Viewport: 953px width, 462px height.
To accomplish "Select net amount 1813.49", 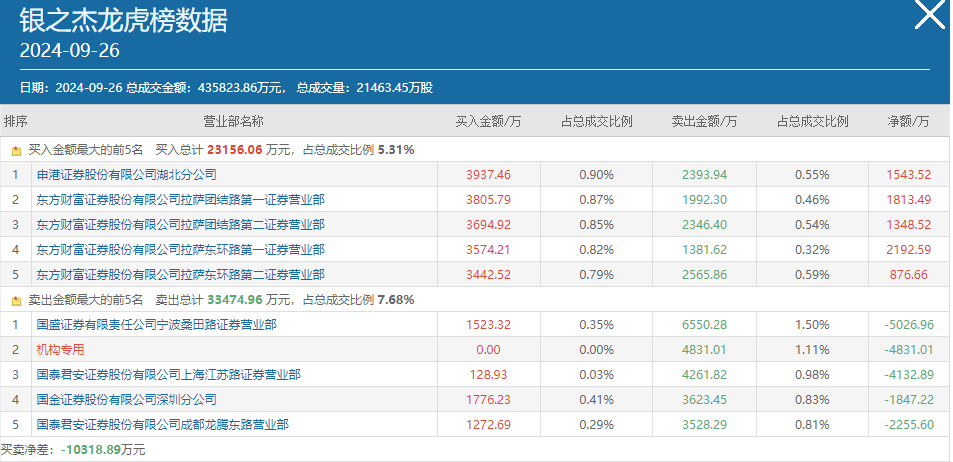I will (x=908, y=200).
